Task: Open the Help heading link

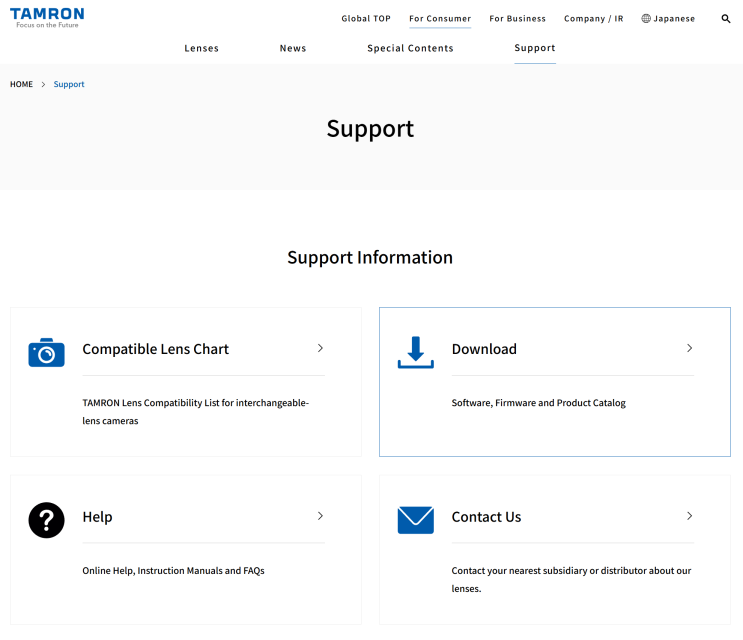Action: (97, 517)
